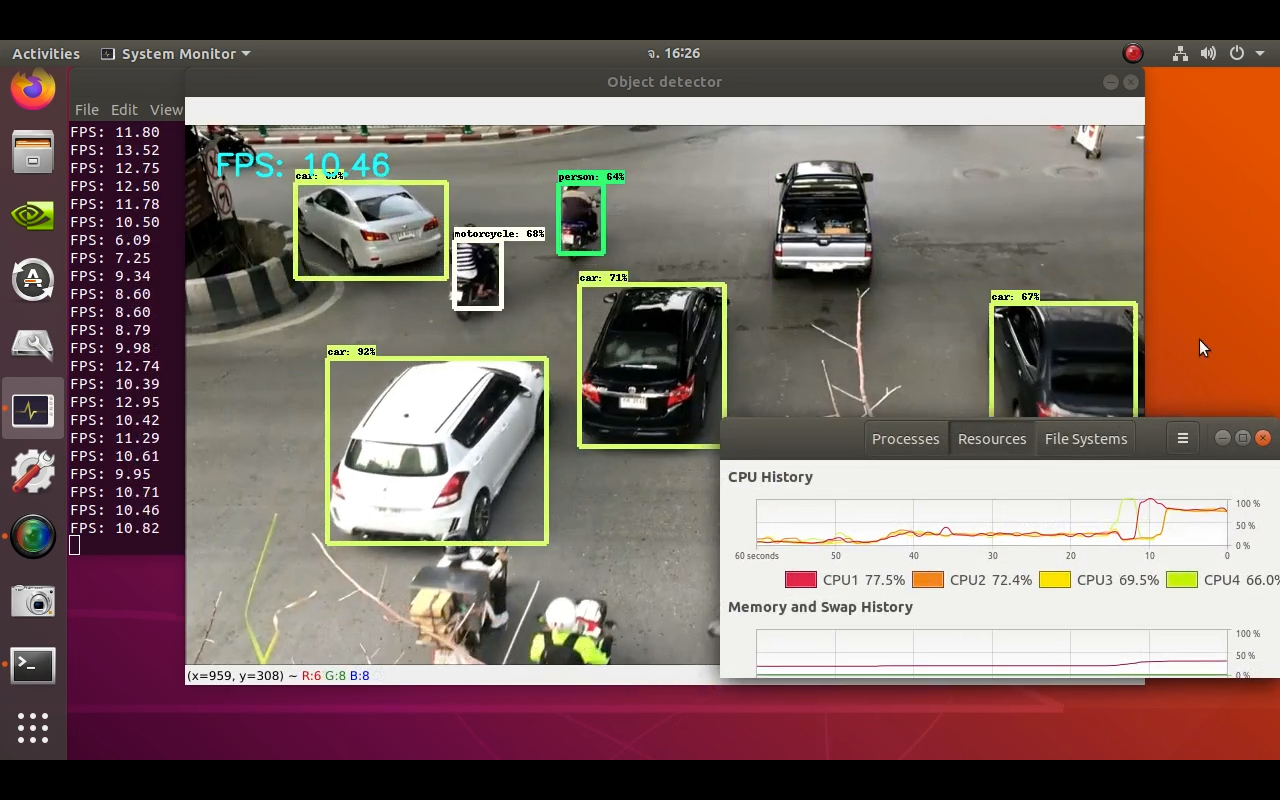Click the drive and wrench utility dock icon
Screen dimensions: 1280x800
[x=33, y=345]
